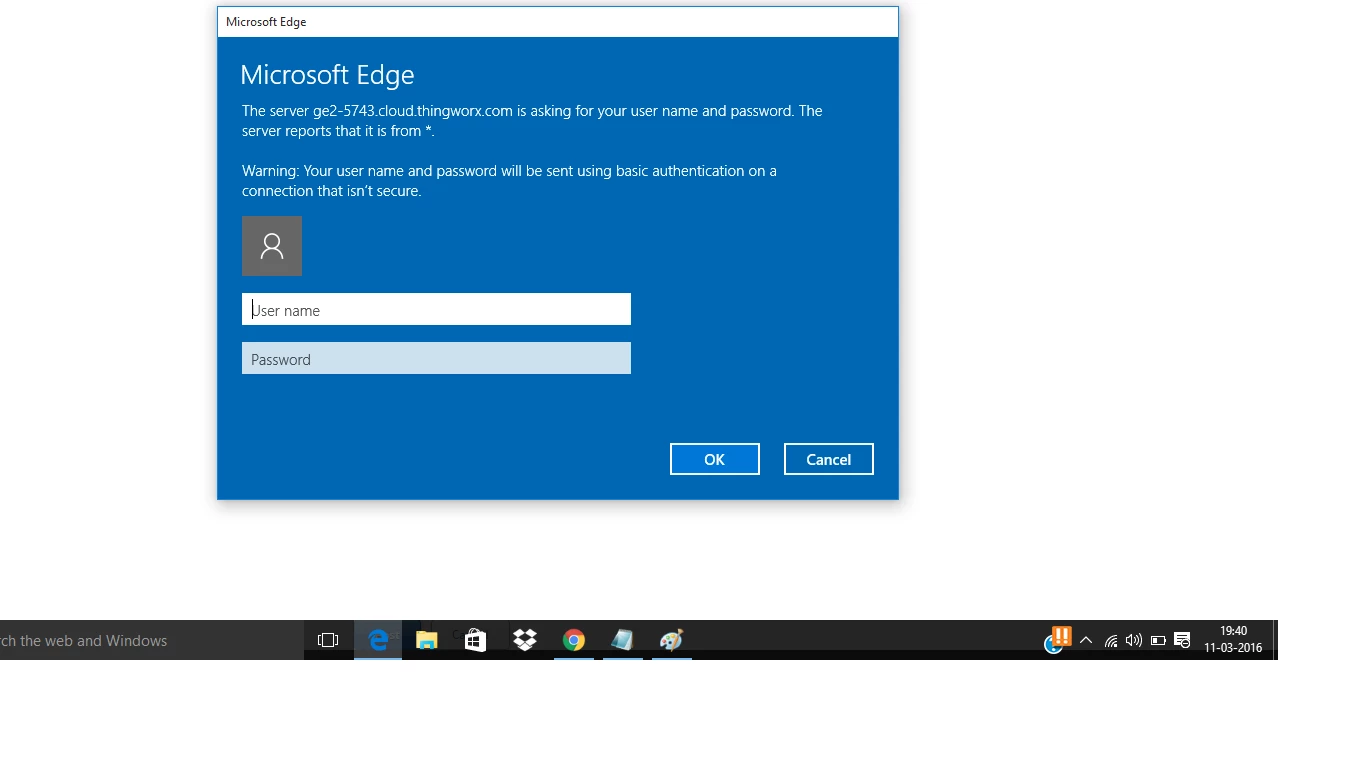This screenshot has width=1366, height=768.
Task: Click the large "Microsoft Edge" heading
Action: [x=327, y=75]
